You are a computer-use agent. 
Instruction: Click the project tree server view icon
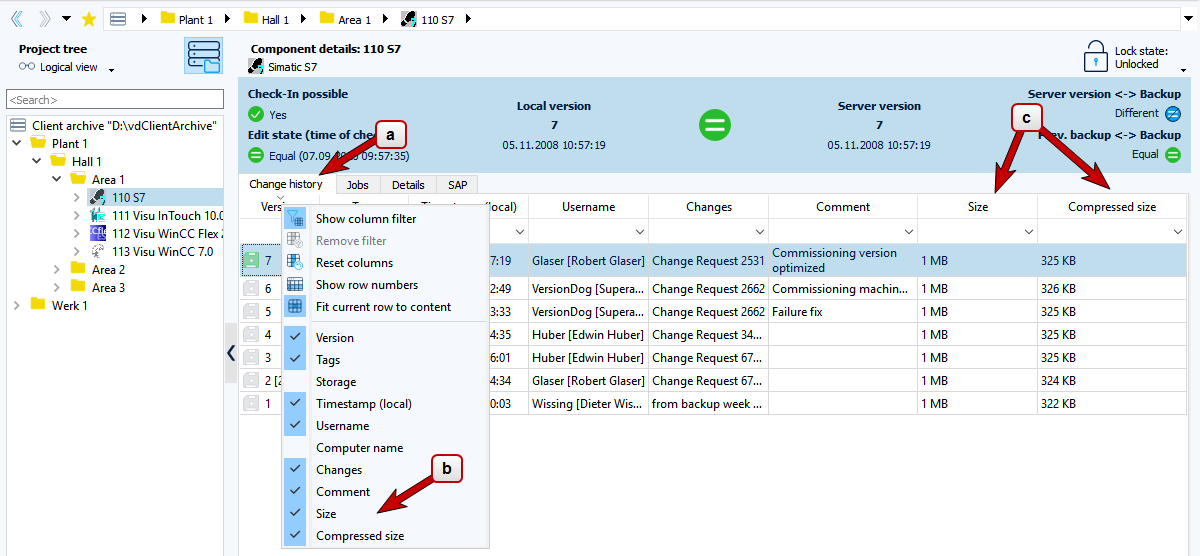click(x=203, y=57)
